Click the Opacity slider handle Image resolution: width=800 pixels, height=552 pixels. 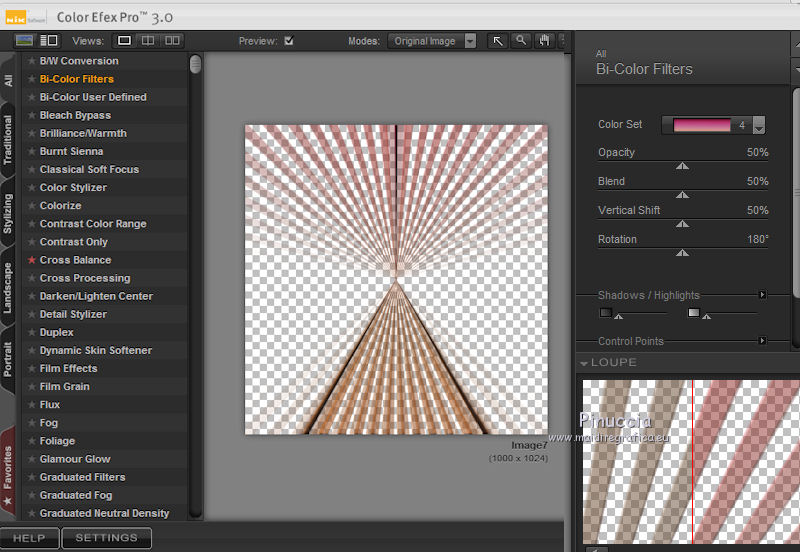pyautogui.click(x=682, y=167)
